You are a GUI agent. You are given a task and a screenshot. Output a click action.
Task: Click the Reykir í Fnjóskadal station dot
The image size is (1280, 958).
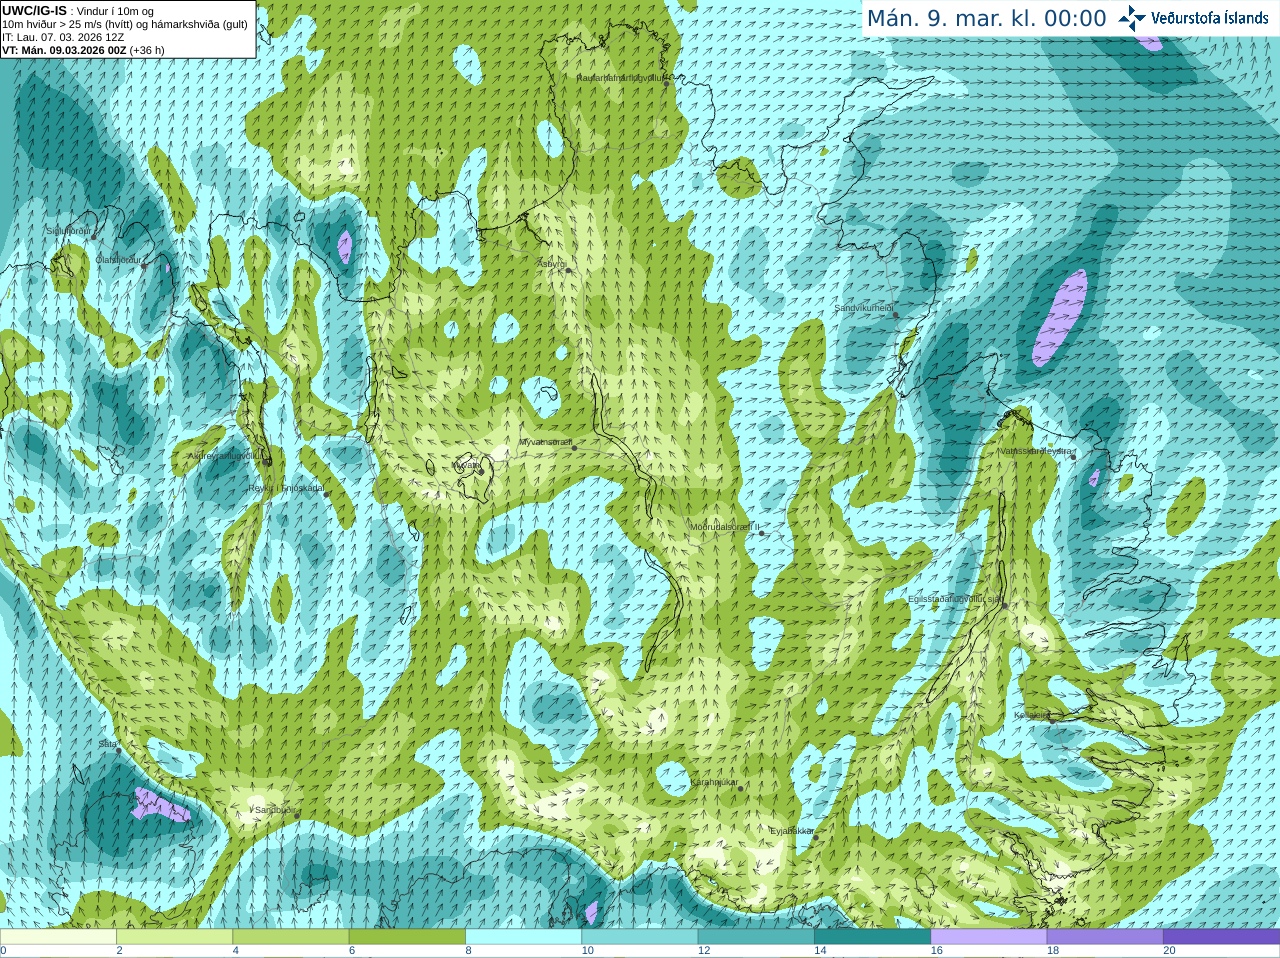(326, 494)
